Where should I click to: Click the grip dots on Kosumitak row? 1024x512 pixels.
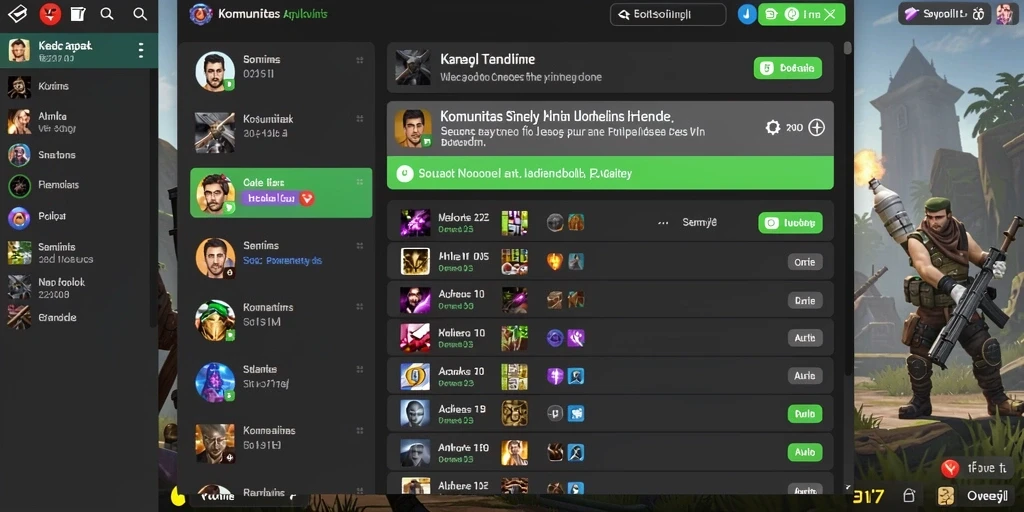(359, 119)
